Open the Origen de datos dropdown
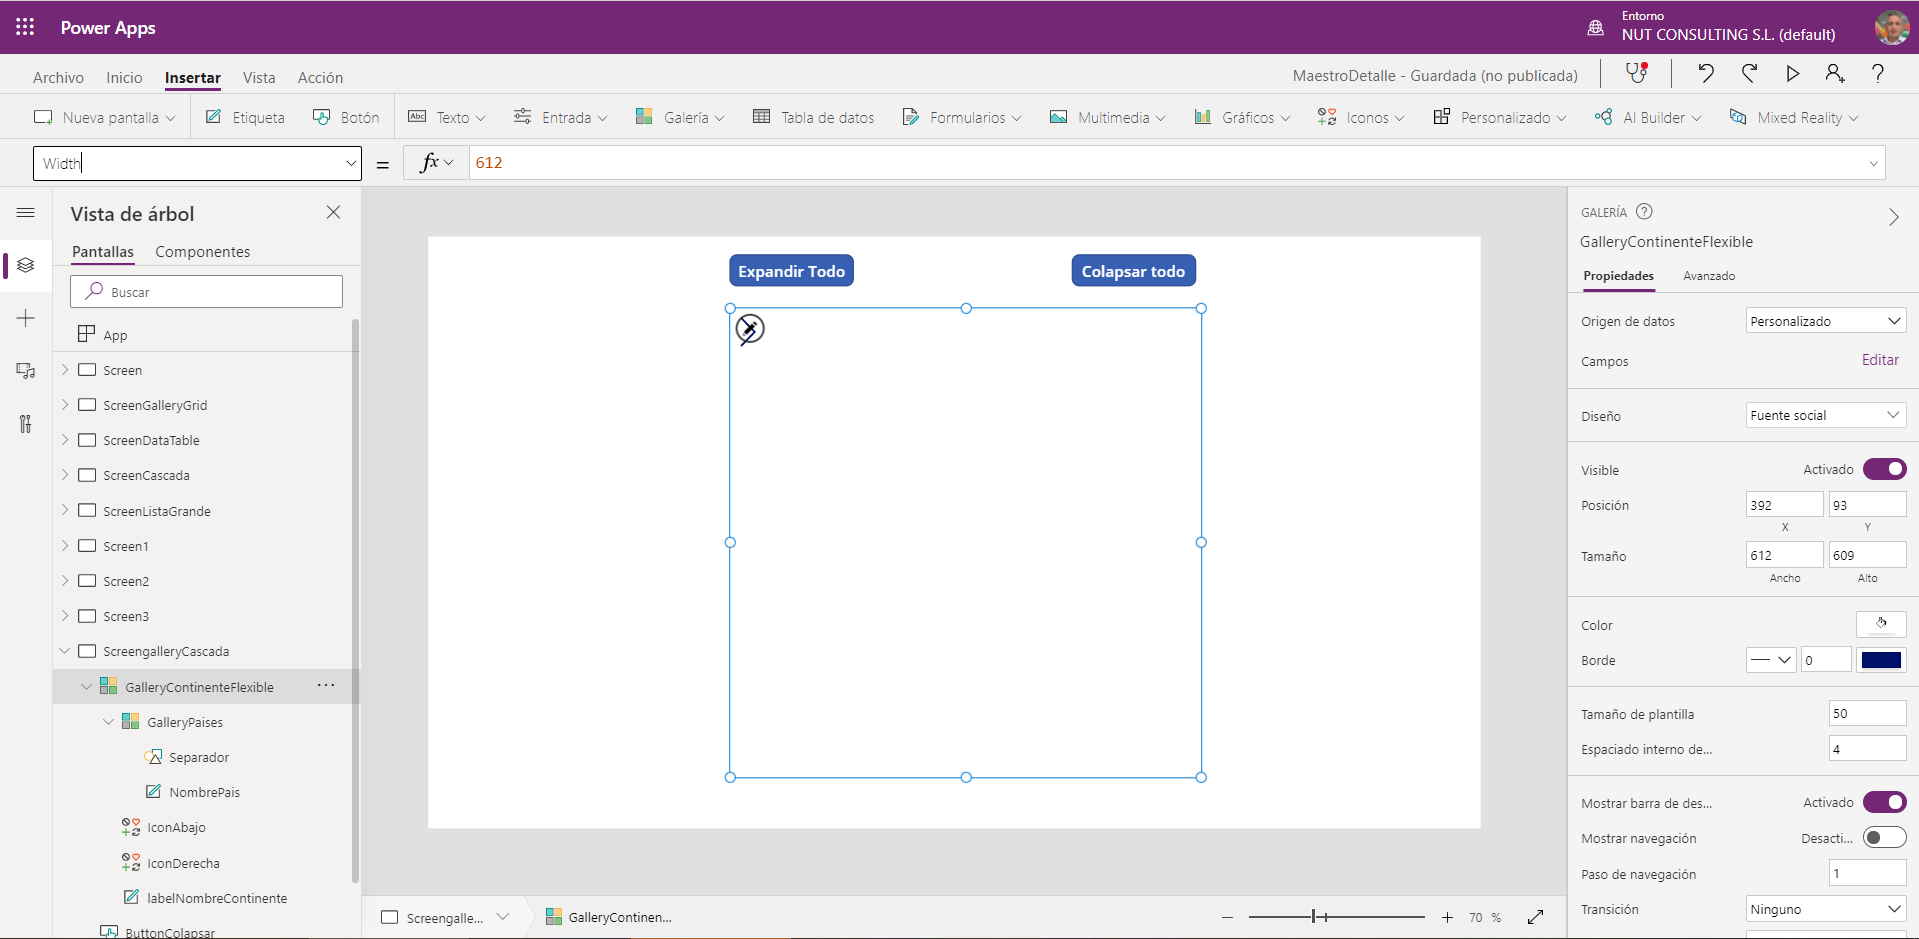This screenshot has height=939, width=1919. [x=1826, y=321]
